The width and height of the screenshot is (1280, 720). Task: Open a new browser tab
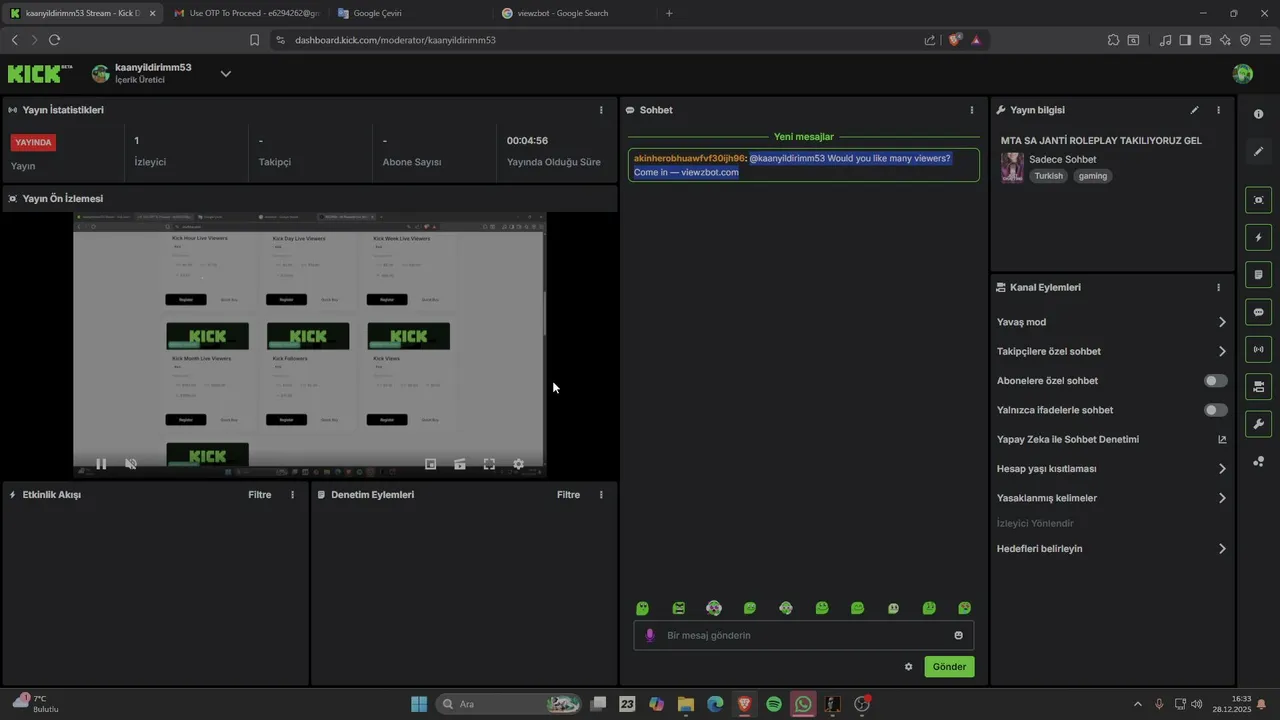pos(669,13)
